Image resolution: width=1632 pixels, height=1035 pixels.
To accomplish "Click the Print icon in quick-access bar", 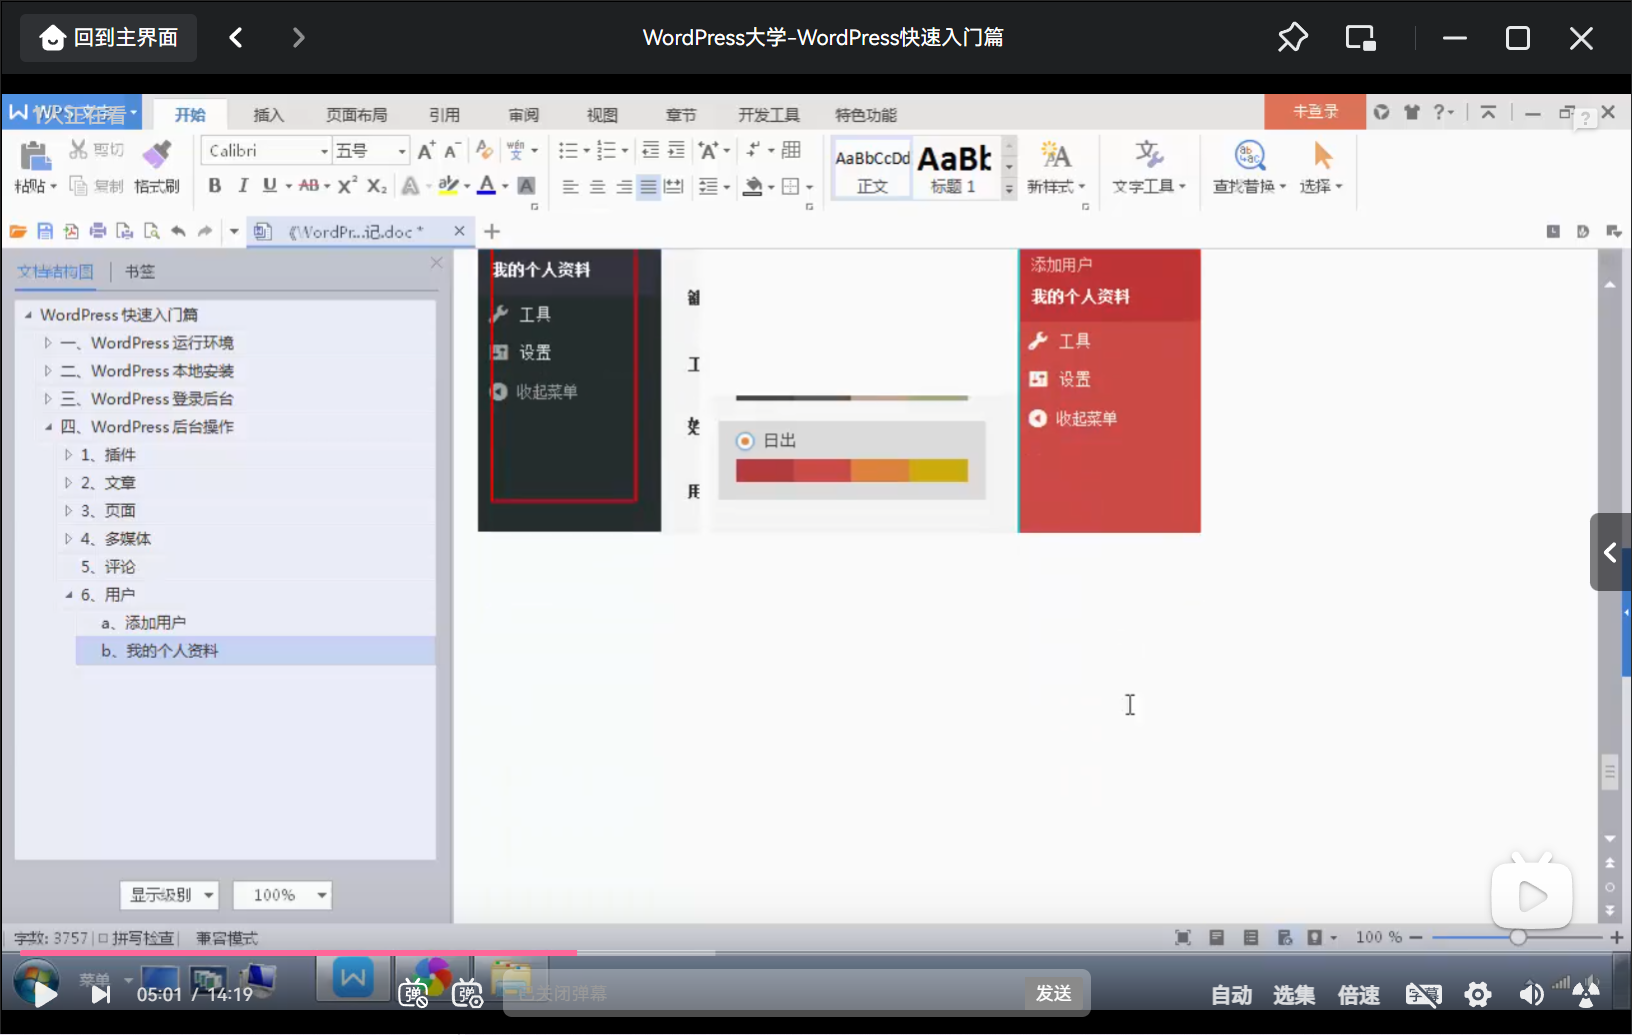I will click(98, 231).
